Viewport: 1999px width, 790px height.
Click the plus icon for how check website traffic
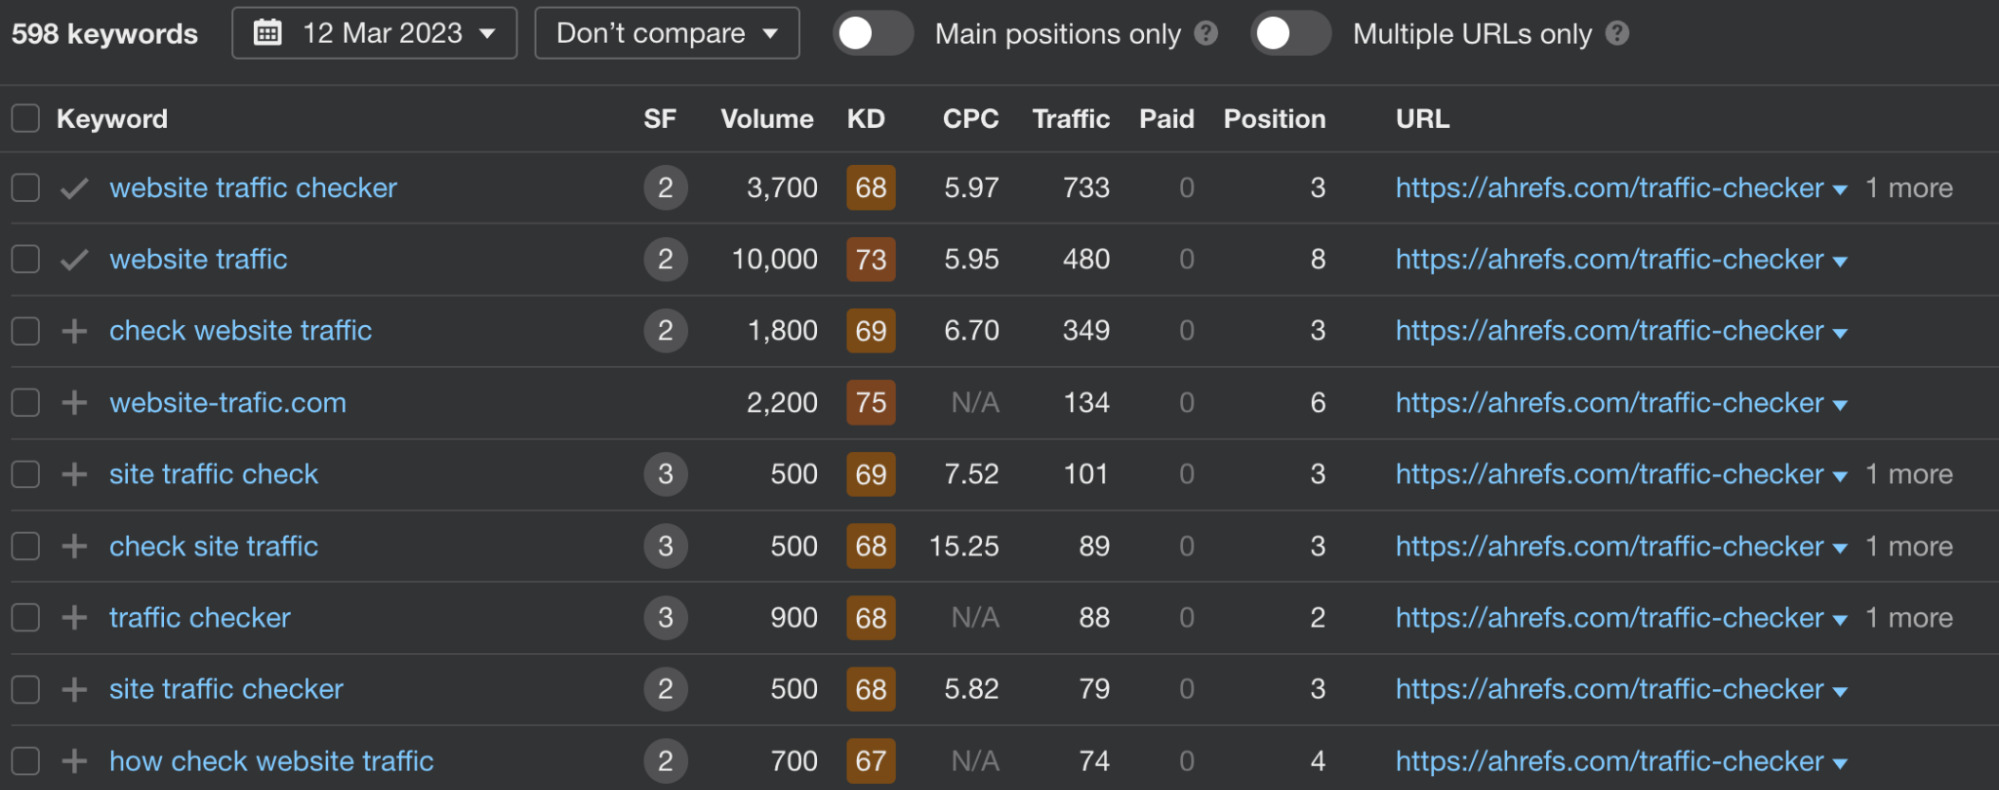click(x=74, y=761)
